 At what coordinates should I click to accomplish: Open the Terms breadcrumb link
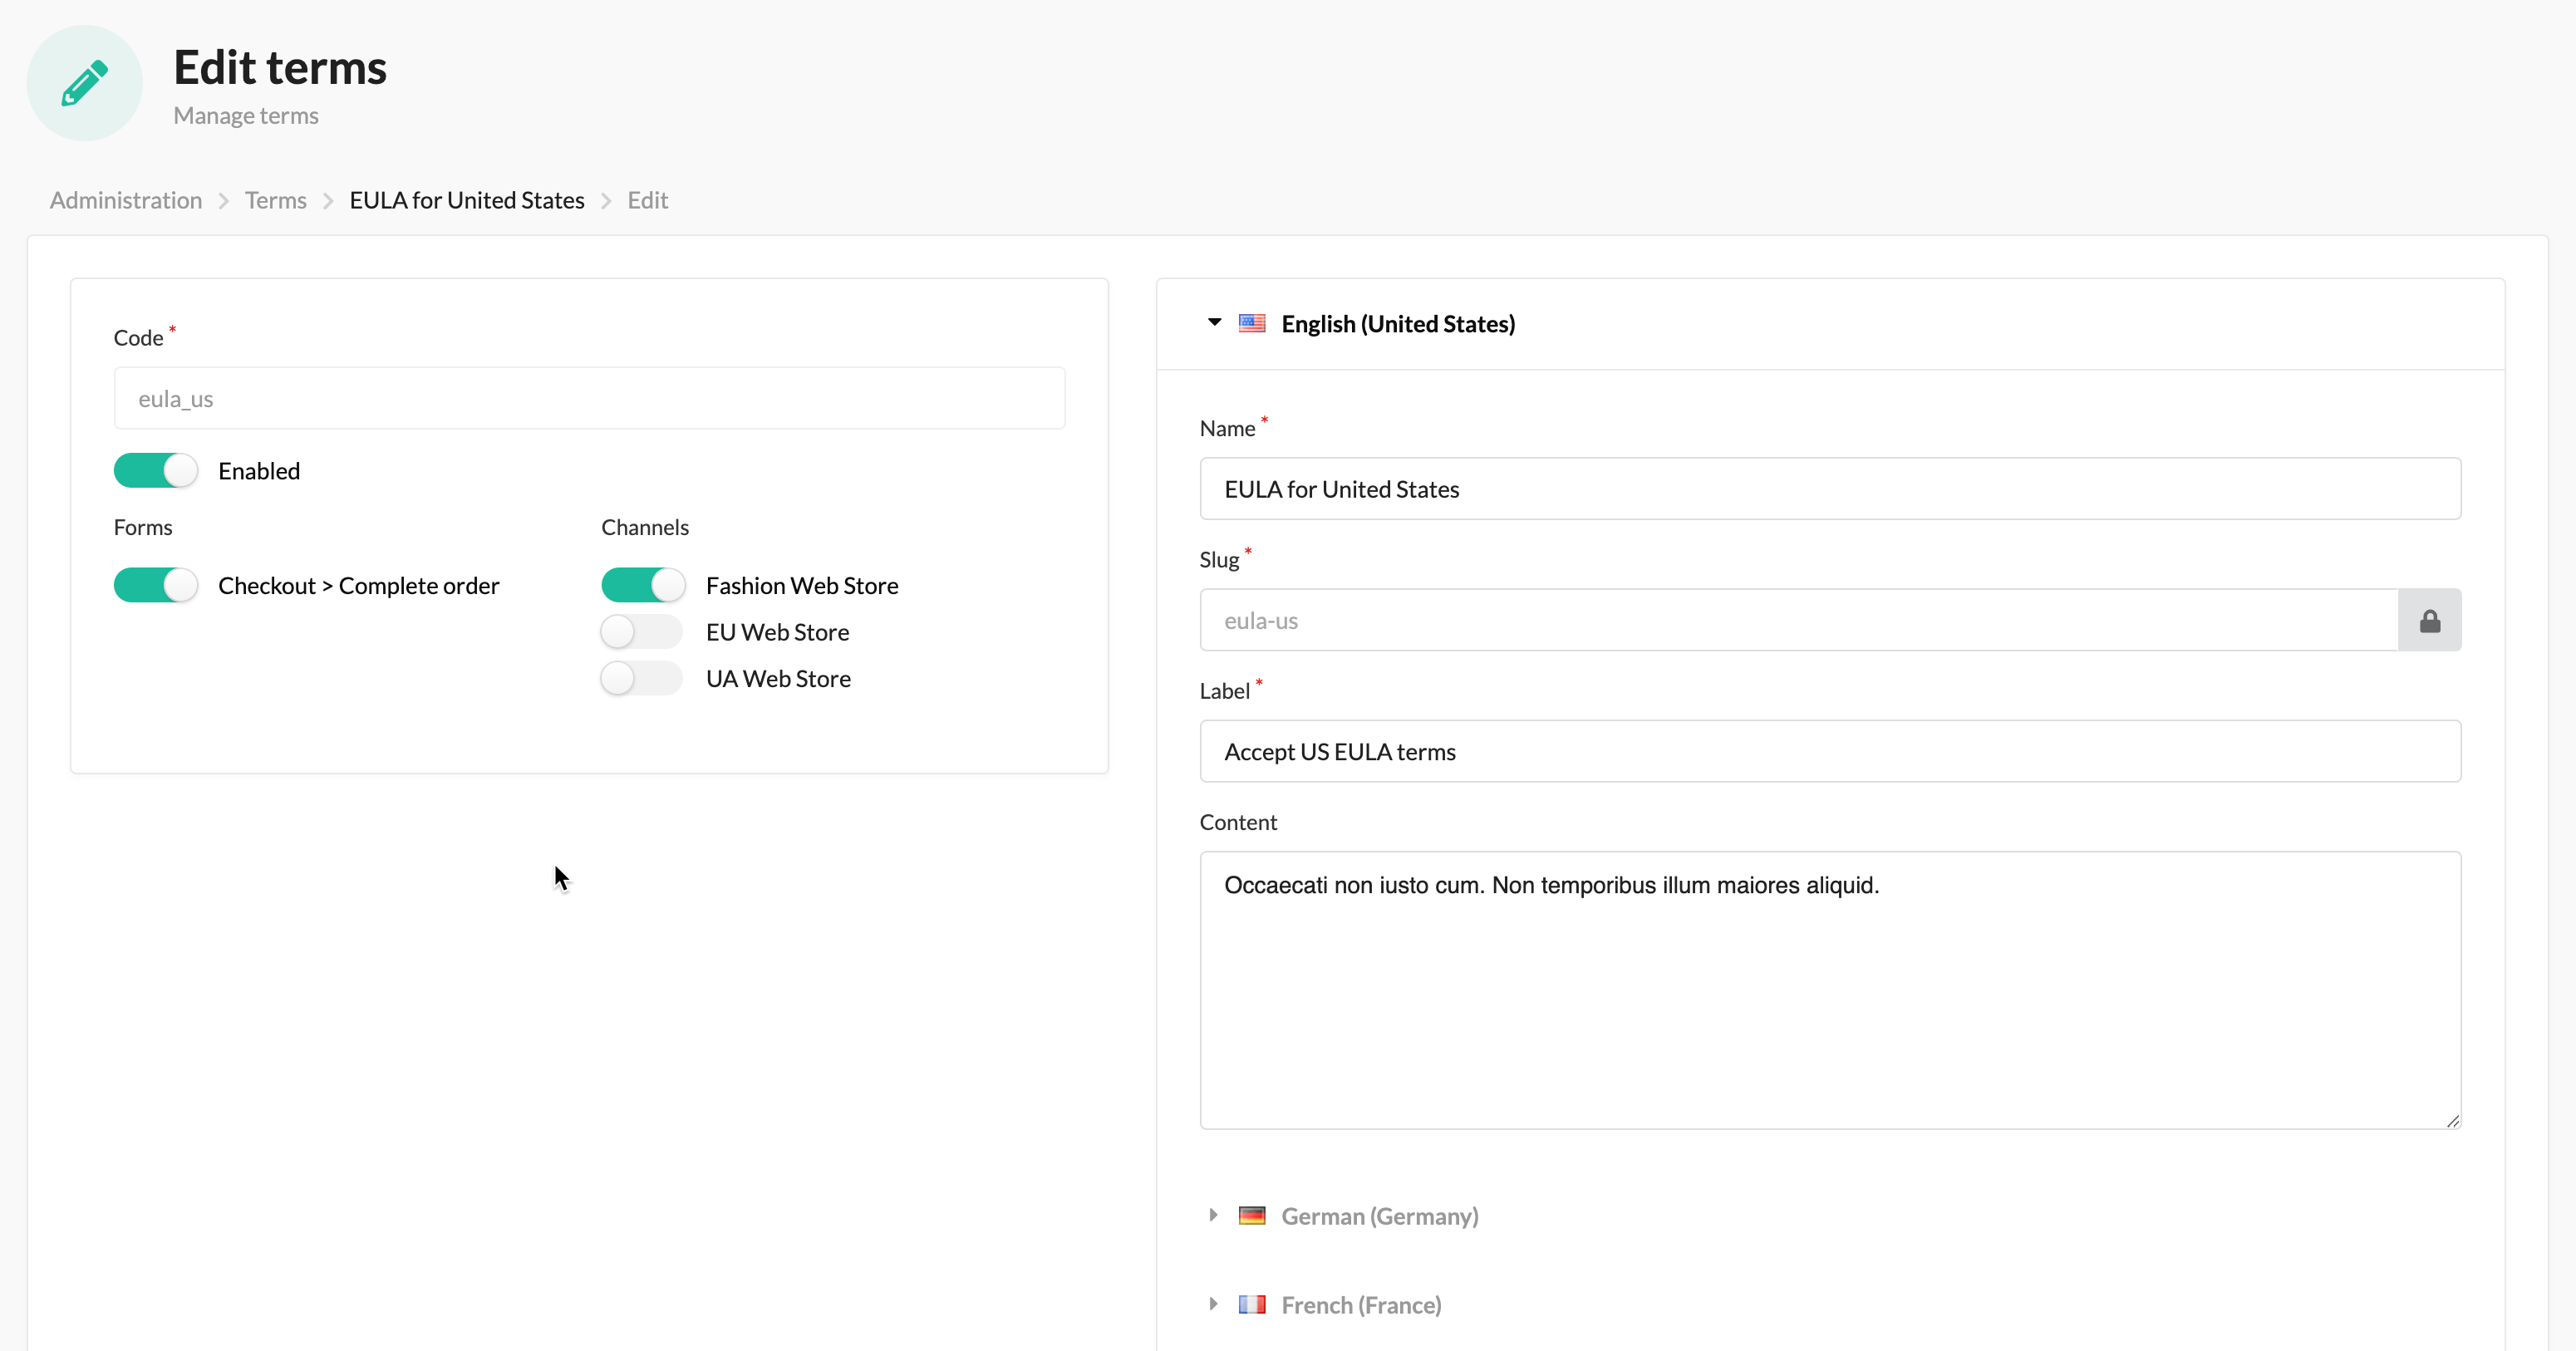click(275, 200)
